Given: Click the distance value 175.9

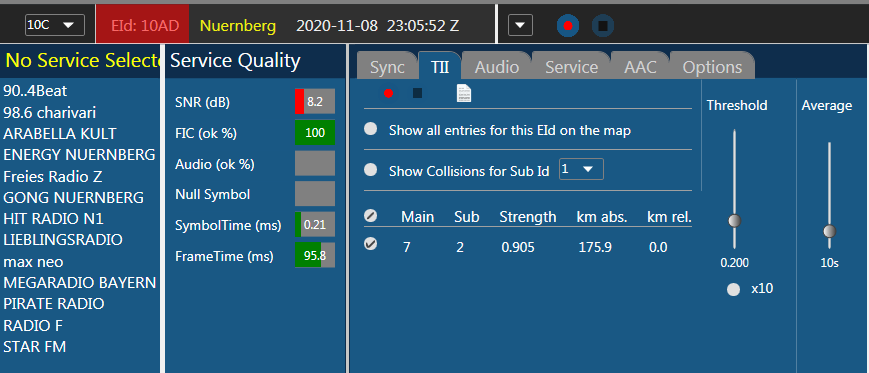Looking at the screenshot, I should click(x=595, y=247).
